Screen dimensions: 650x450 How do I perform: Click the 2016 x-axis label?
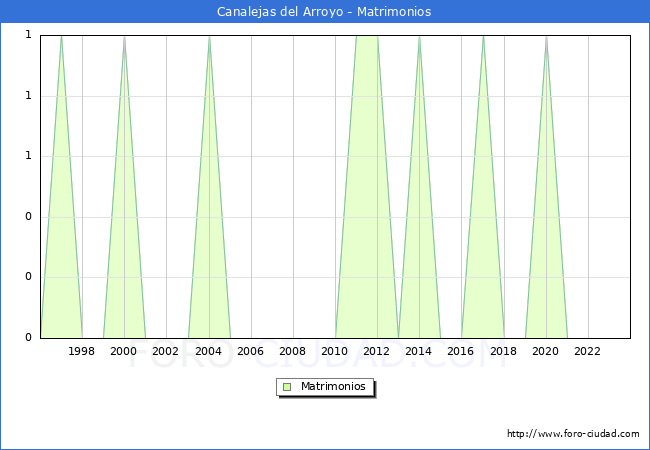[461, 351]
